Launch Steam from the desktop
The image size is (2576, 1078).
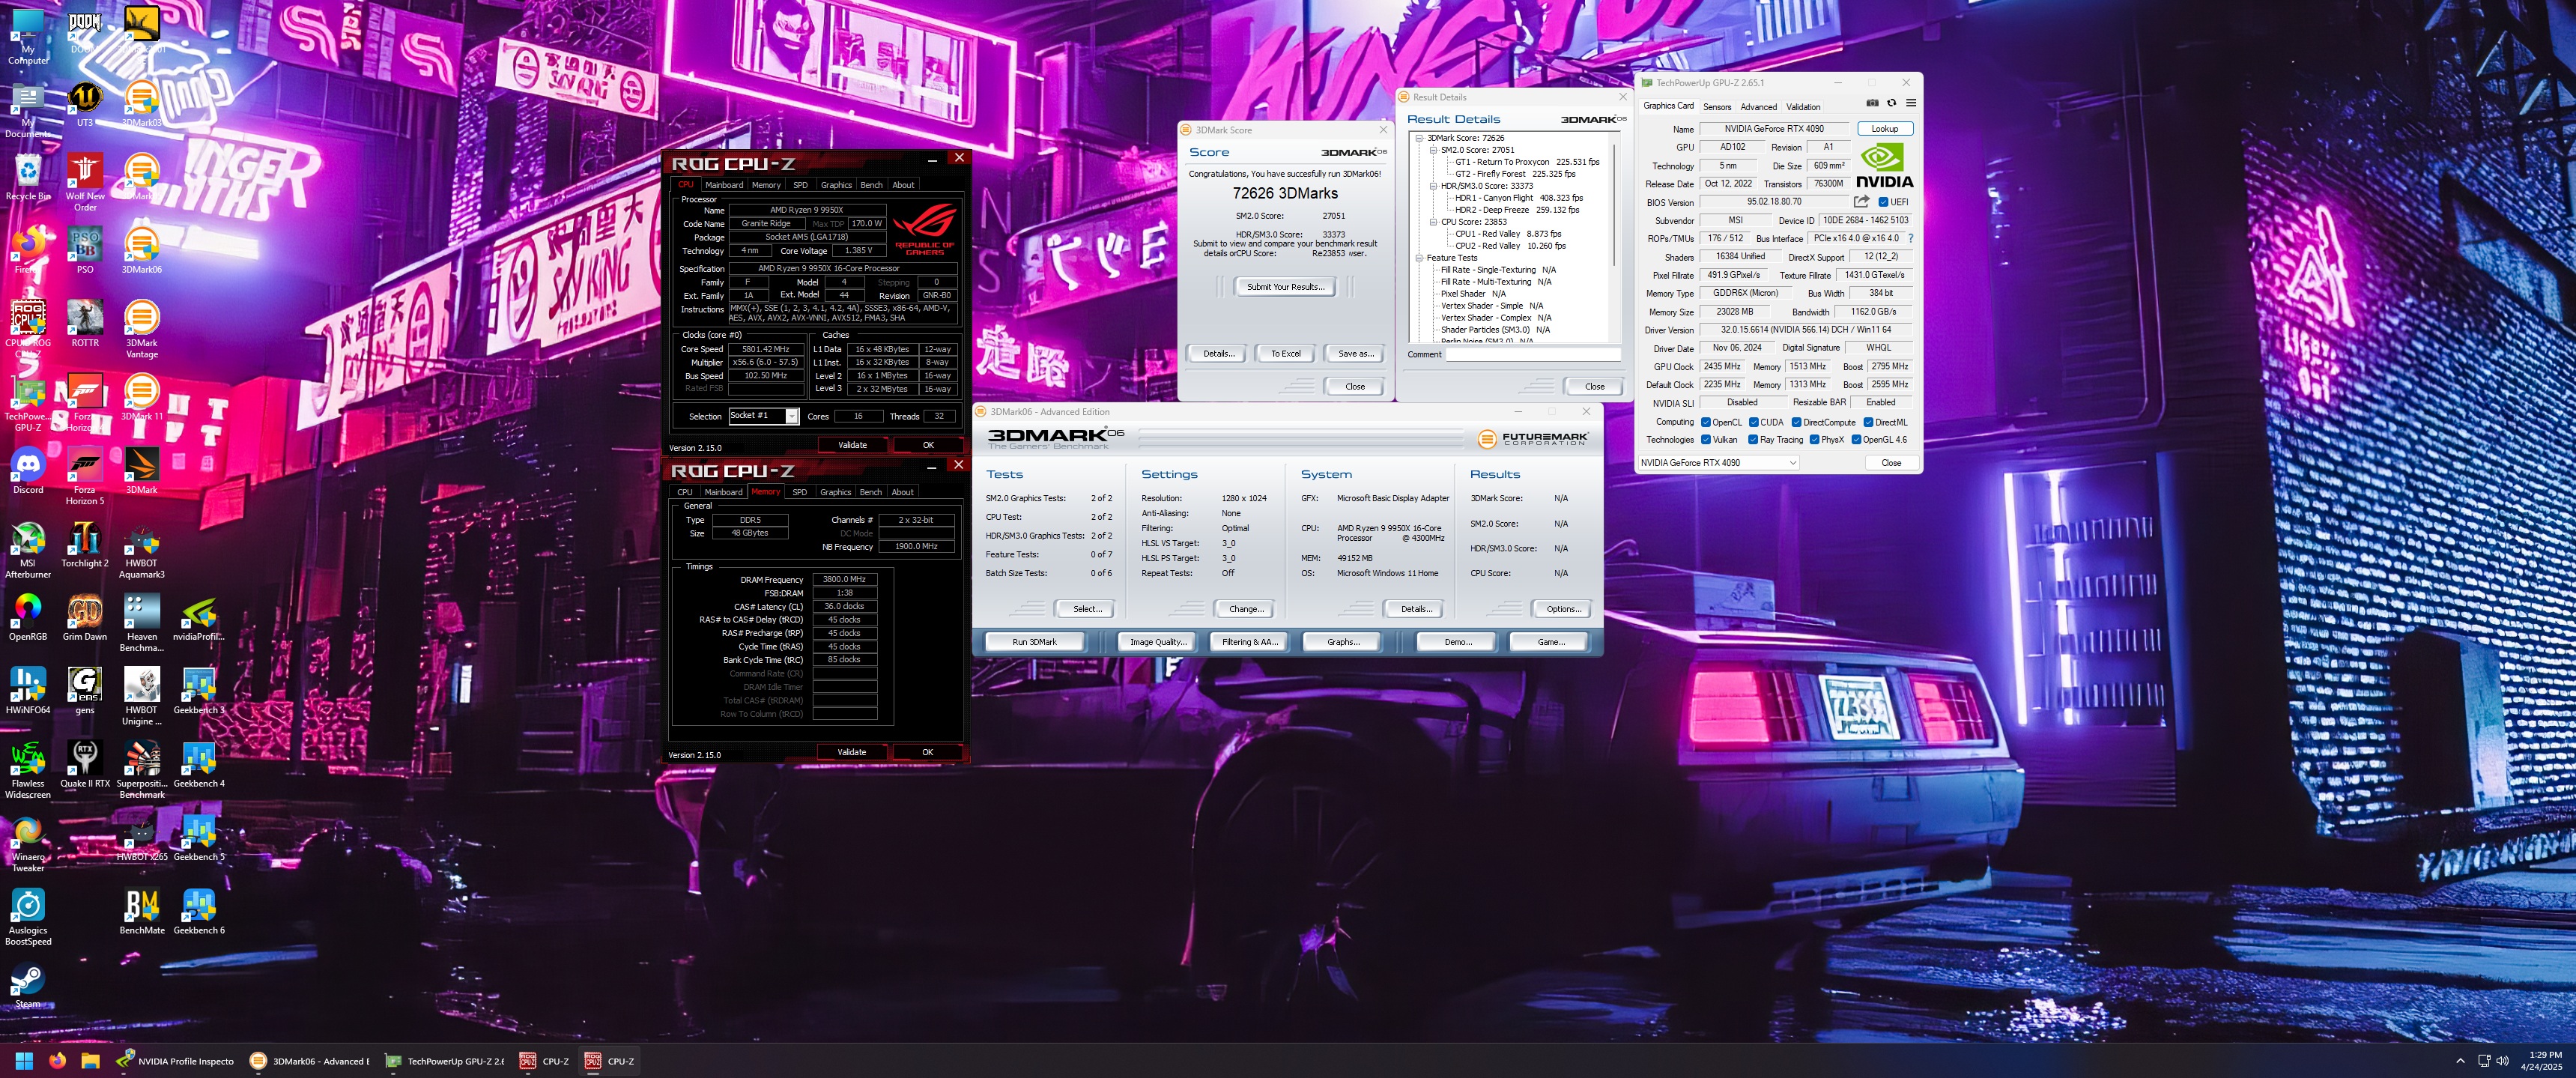(x=28, y=986)
